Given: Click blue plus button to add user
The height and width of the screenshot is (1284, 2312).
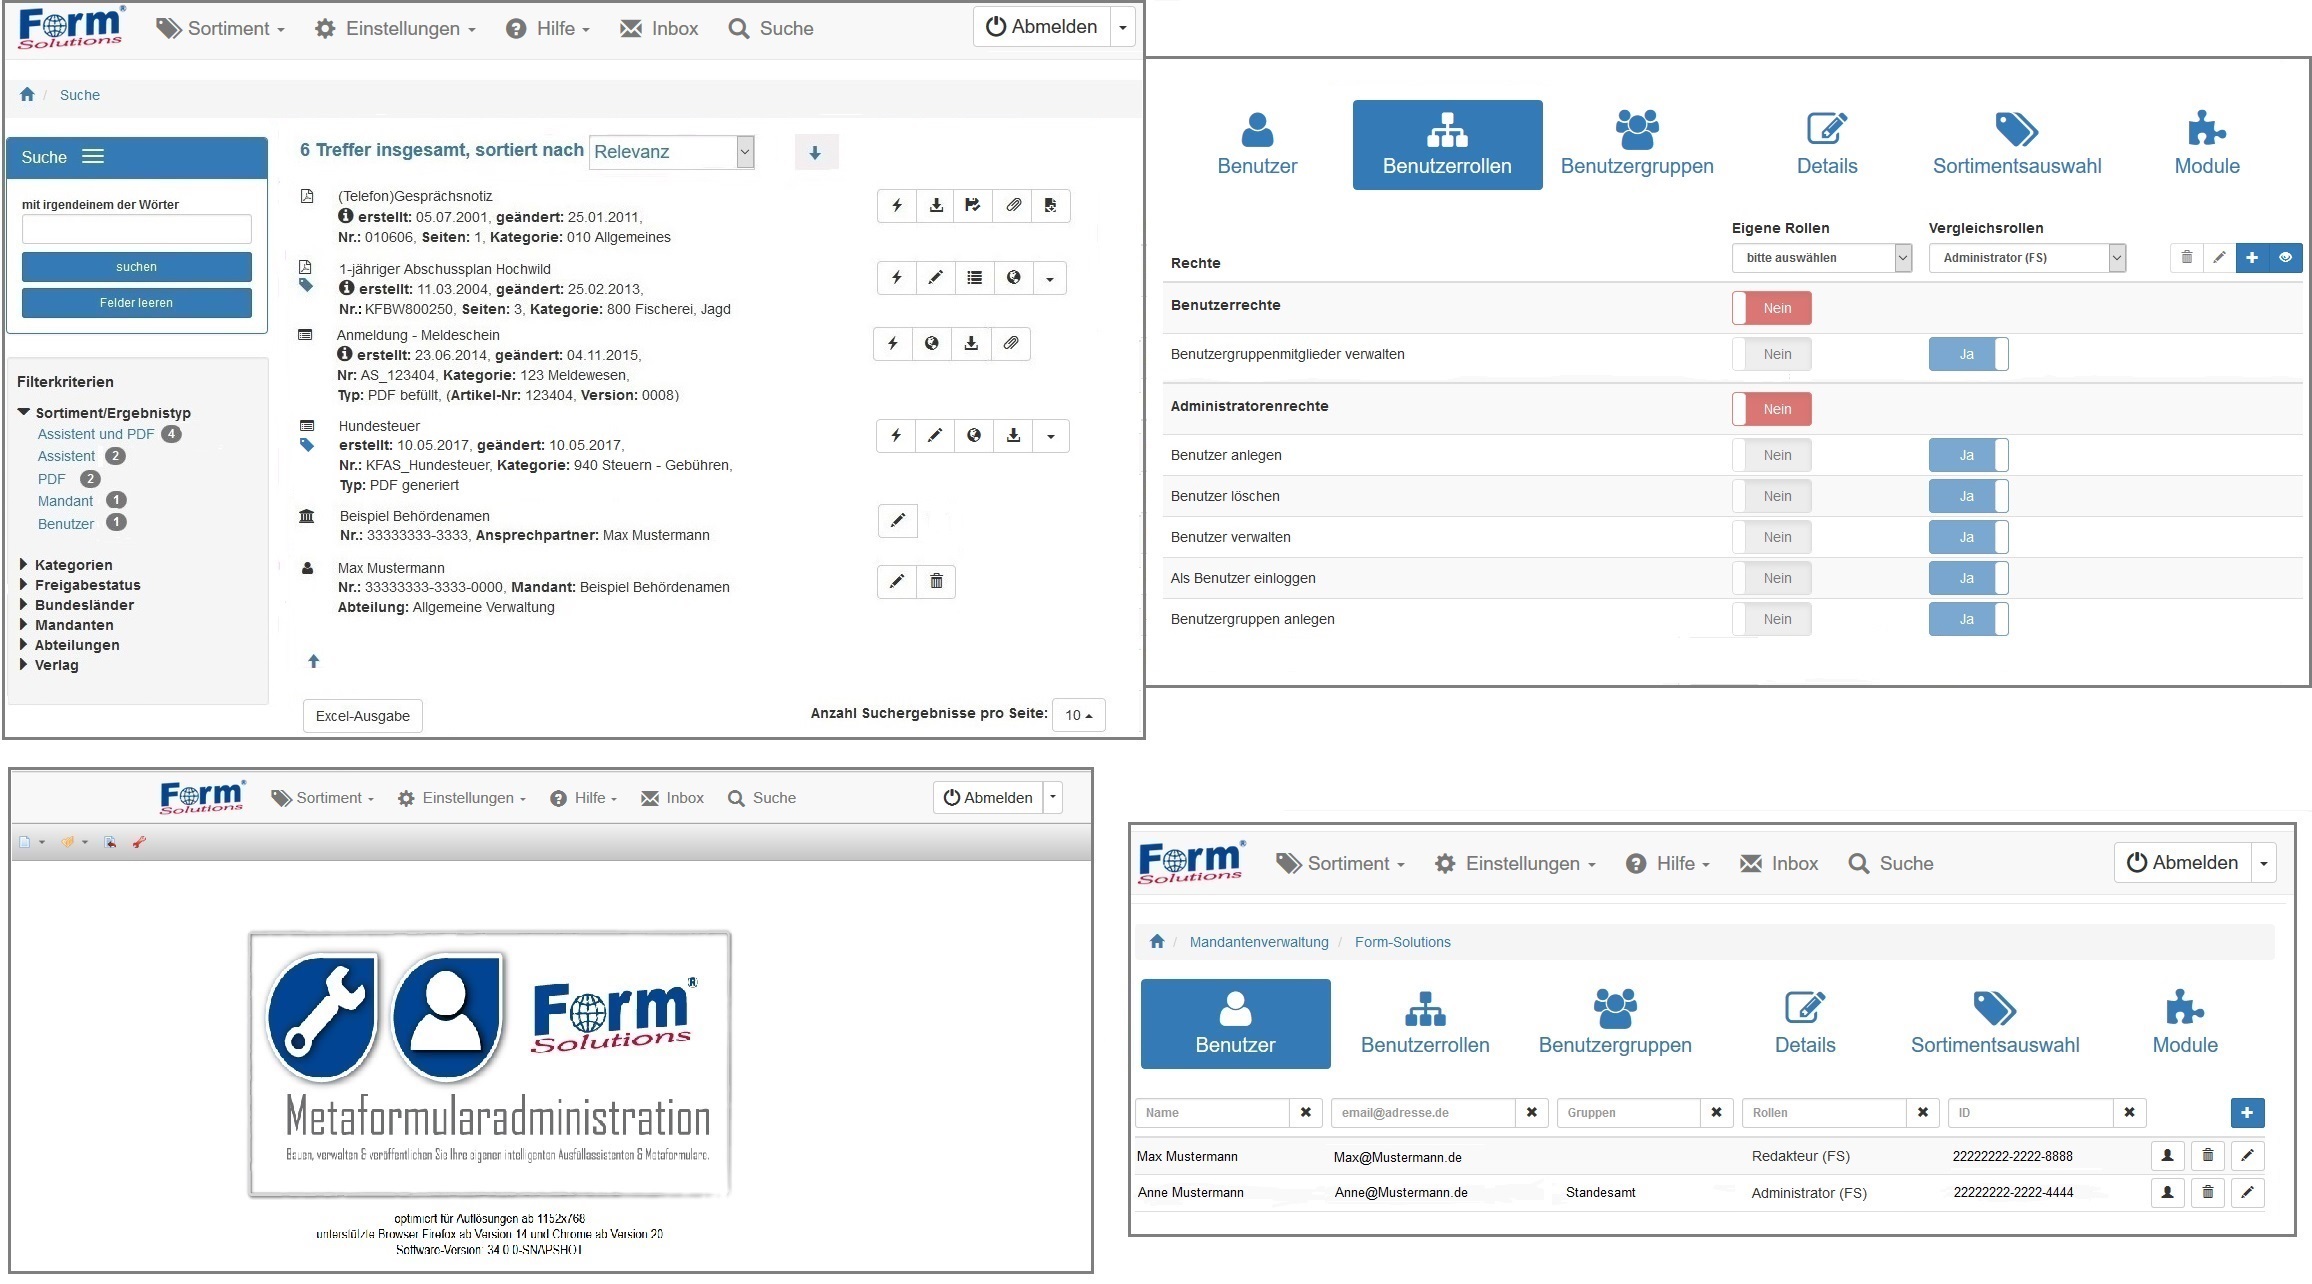Looking at the screenshot, I should (x=2247, y=1112).
